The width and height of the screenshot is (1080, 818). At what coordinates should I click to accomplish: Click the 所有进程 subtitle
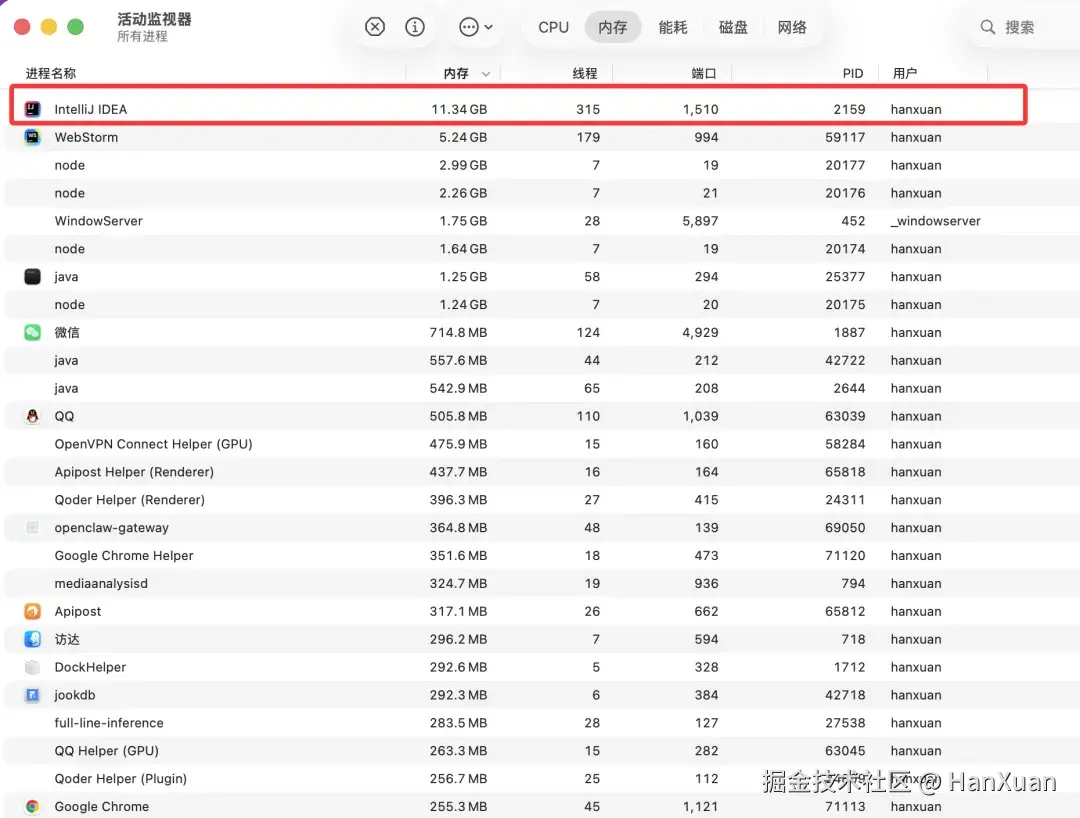142,36
